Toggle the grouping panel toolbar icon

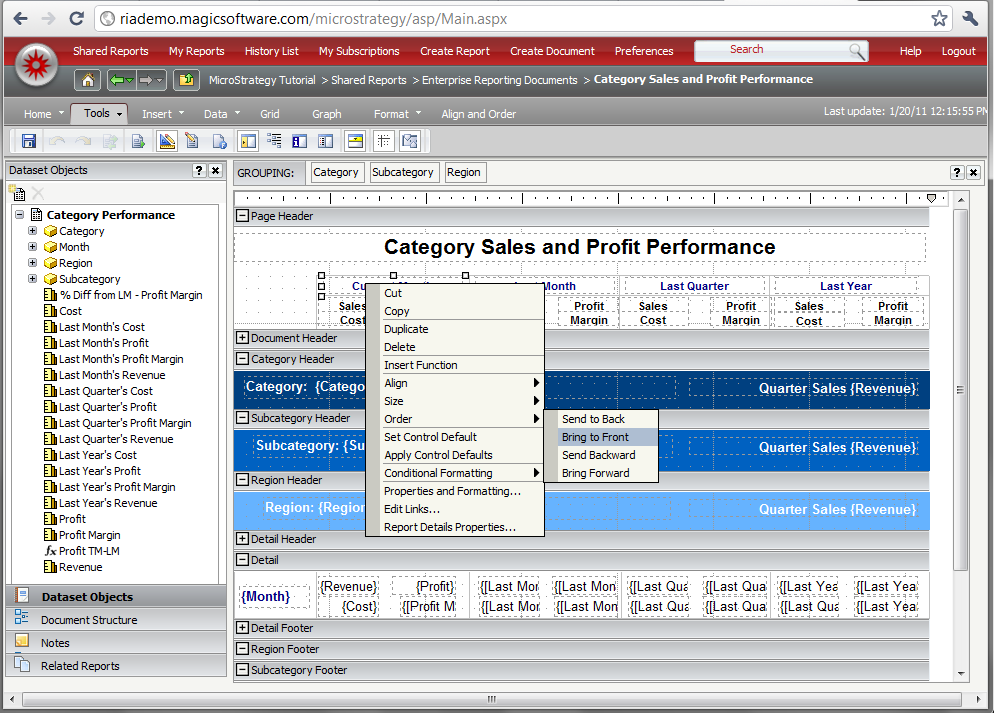pyautogui.click(x=275, y=141)
